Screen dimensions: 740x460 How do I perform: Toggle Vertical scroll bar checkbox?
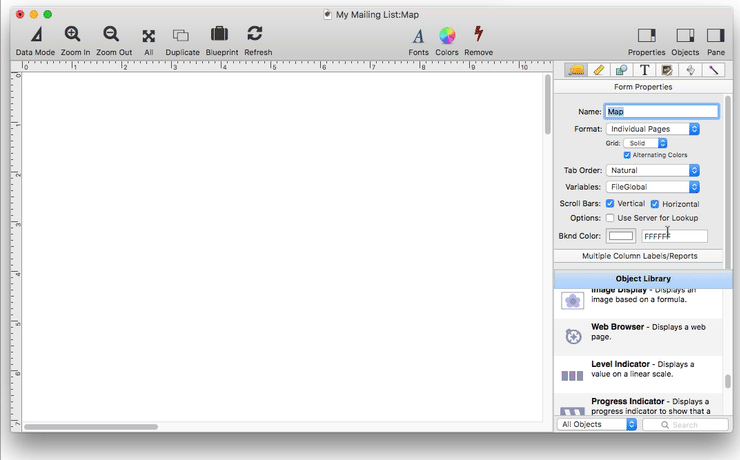point(610,203)
